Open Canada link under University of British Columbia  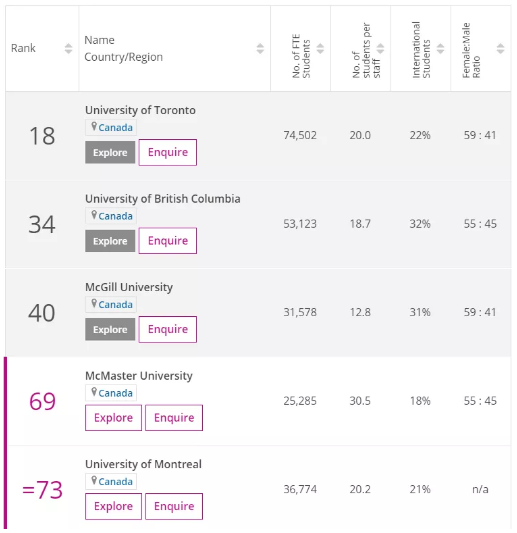click(x=116, y=216)
